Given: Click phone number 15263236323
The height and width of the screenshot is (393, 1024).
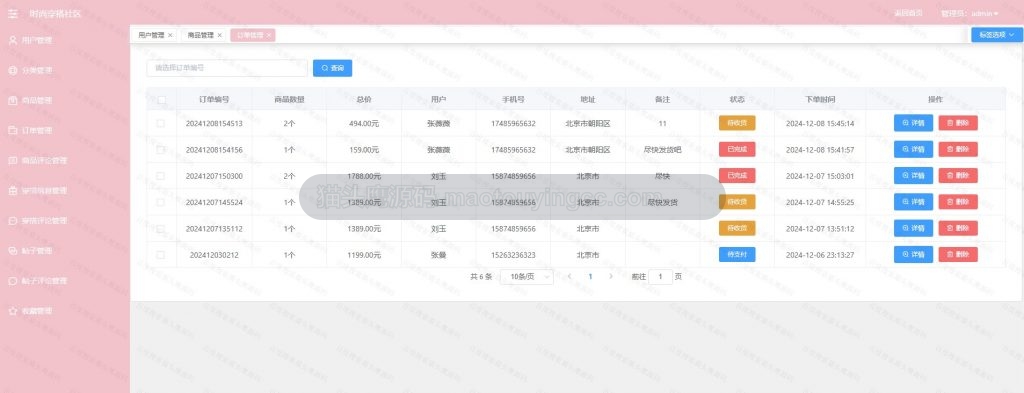Looking at the screenshot, I should [x=513, y=255].
